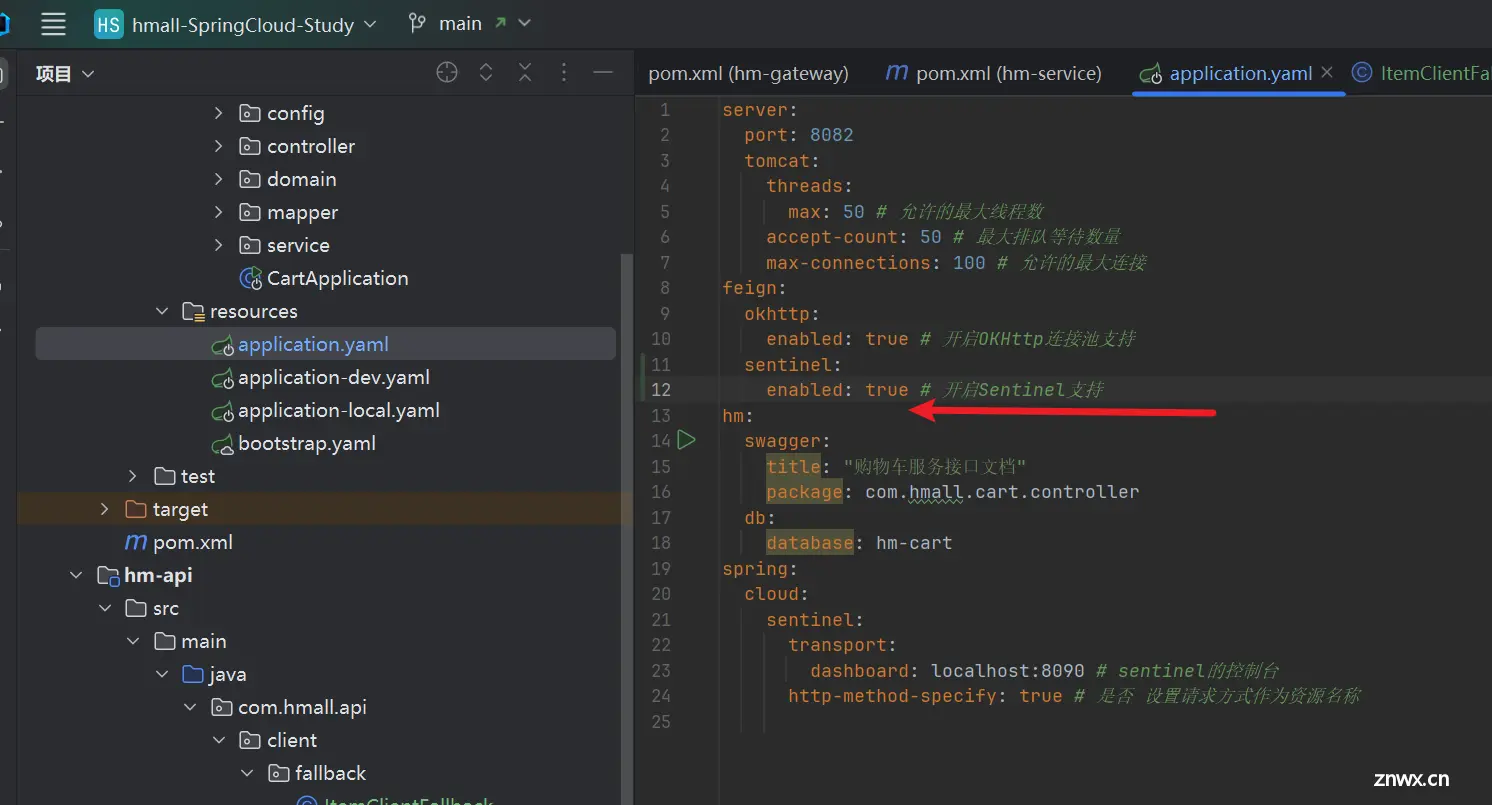
Task: Open application-local.yaml file
Action: (x=339, y=410)
